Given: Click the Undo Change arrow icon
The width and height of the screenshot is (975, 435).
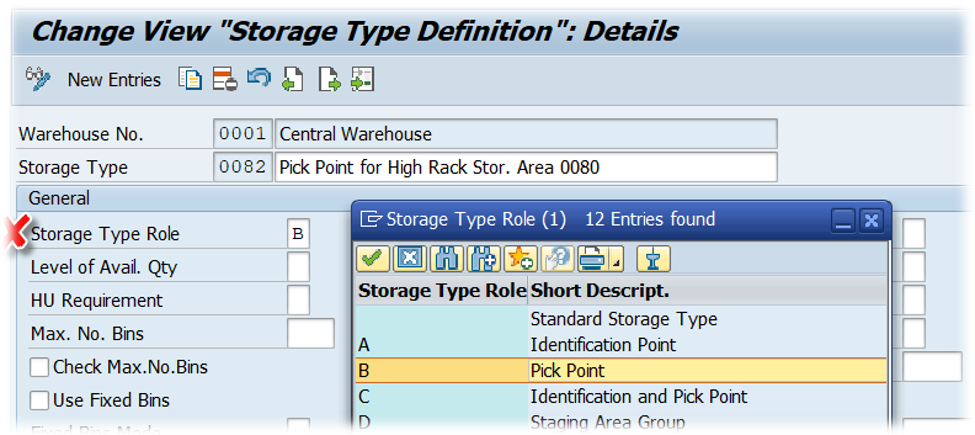Looking at the screenshot, I should click(259, 79).
